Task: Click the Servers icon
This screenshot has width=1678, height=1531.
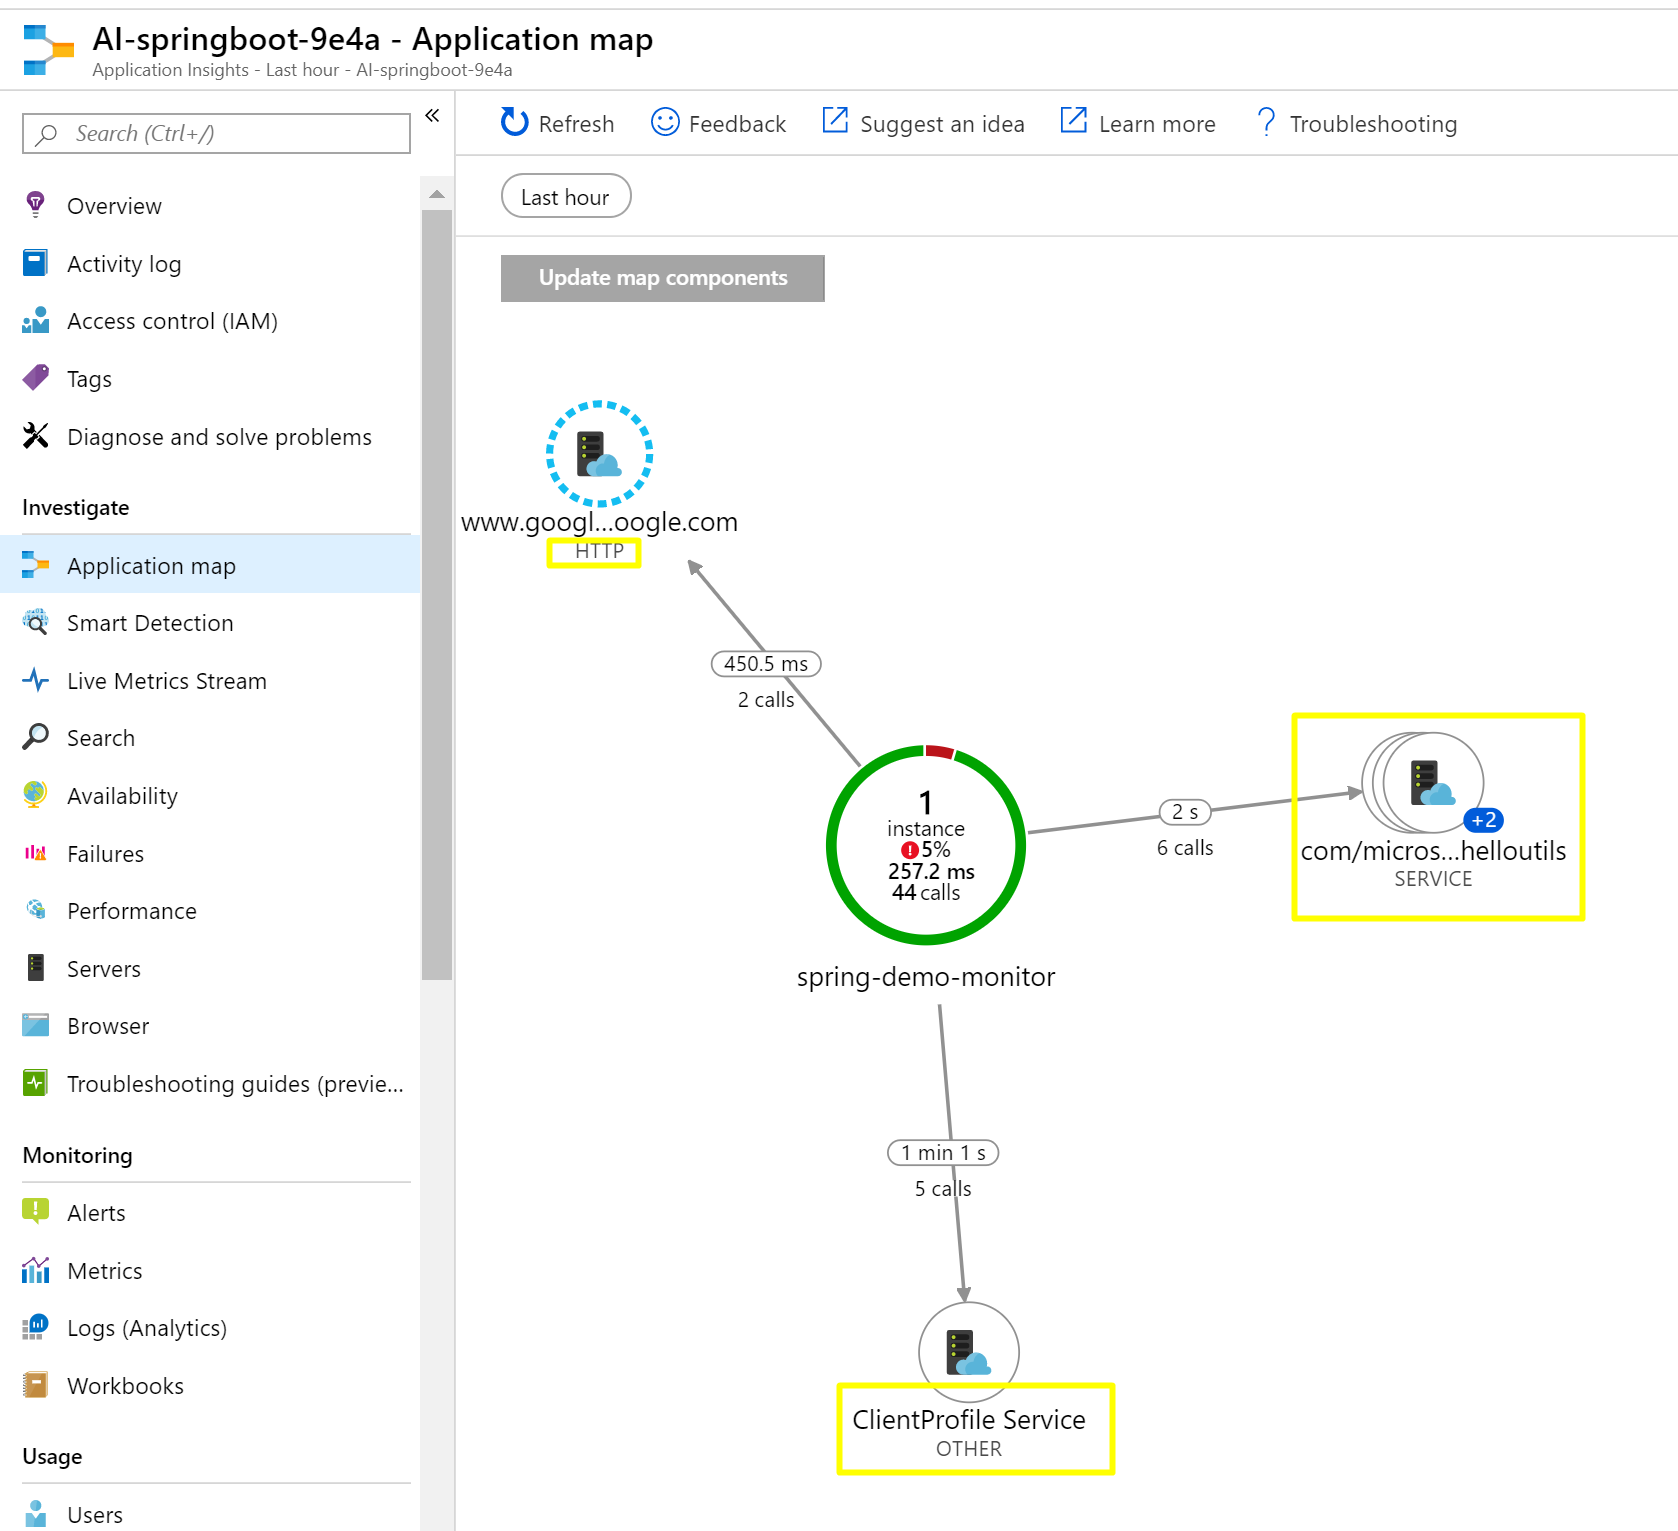Action: [36, 968]
